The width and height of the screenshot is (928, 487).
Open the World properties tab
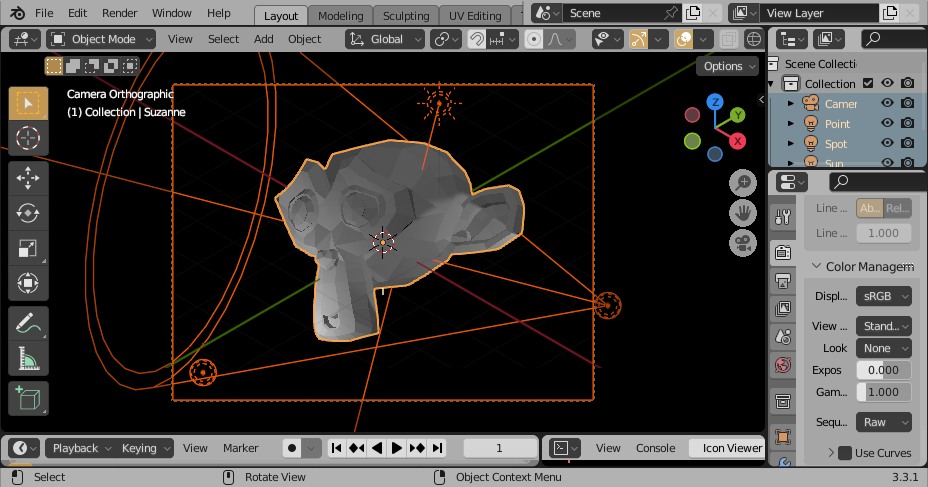coord(783,365)
